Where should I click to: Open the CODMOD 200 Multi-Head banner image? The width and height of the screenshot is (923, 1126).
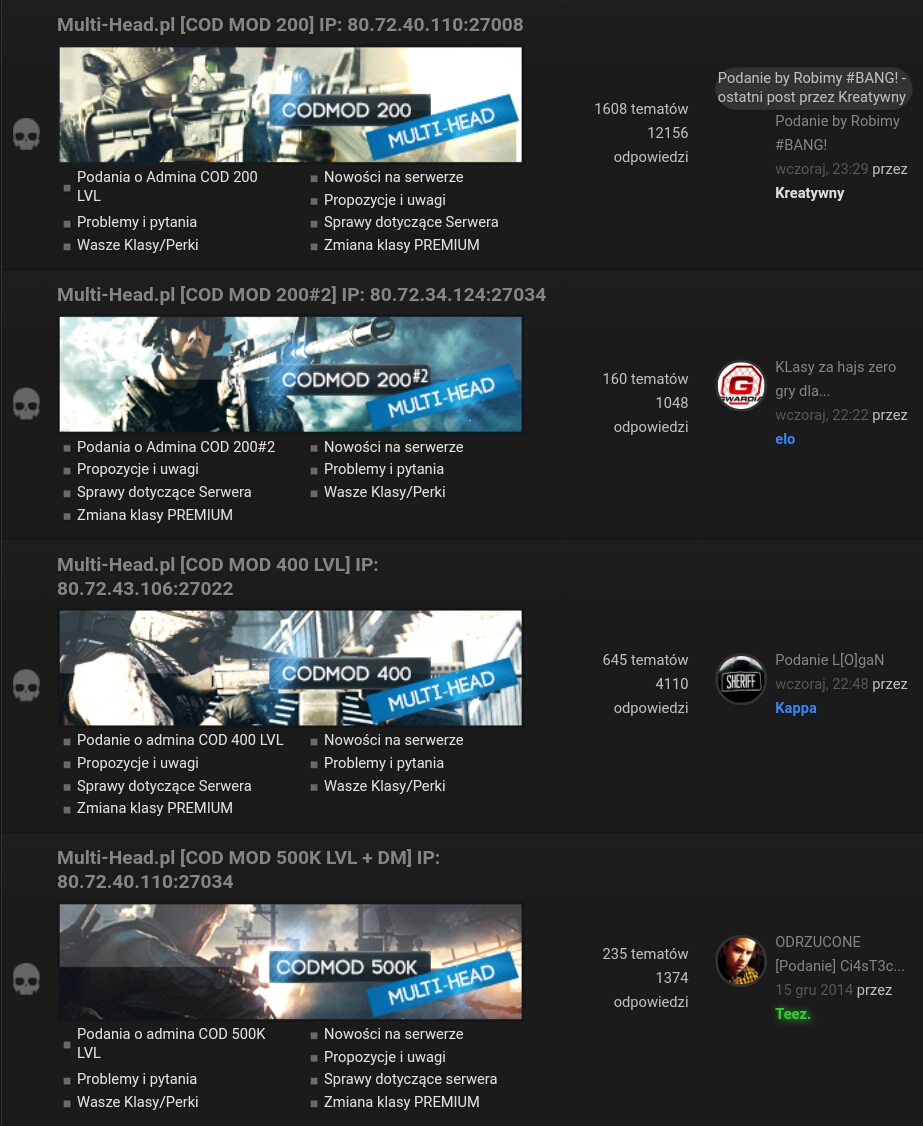[x=290, y=105]
